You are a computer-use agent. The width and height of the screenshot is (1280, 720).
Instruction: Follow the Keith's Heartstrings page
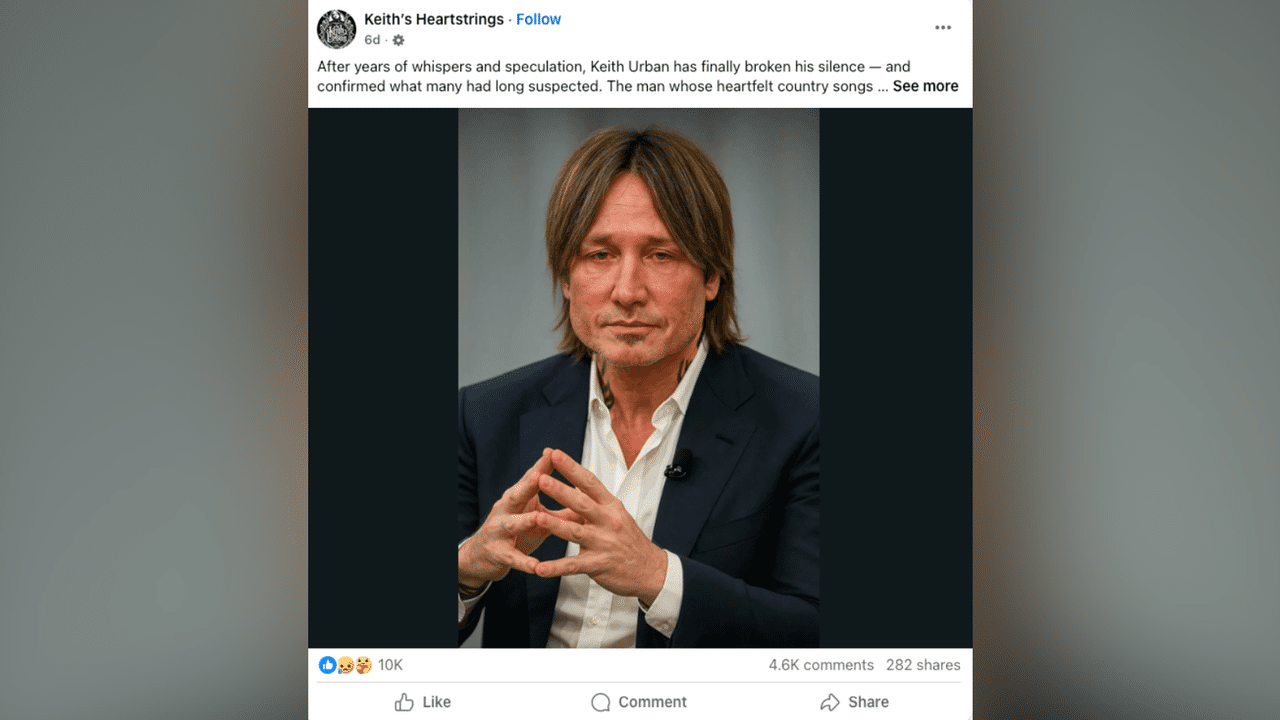(538, 19)
